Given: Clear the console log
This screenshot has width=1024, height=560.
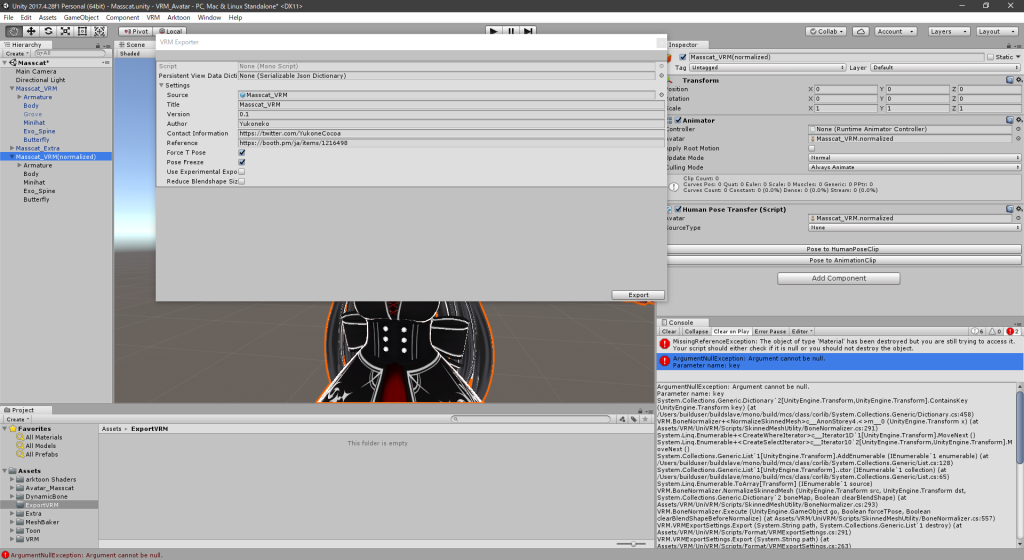Looking at the screenshot, I should coord(669,332).
